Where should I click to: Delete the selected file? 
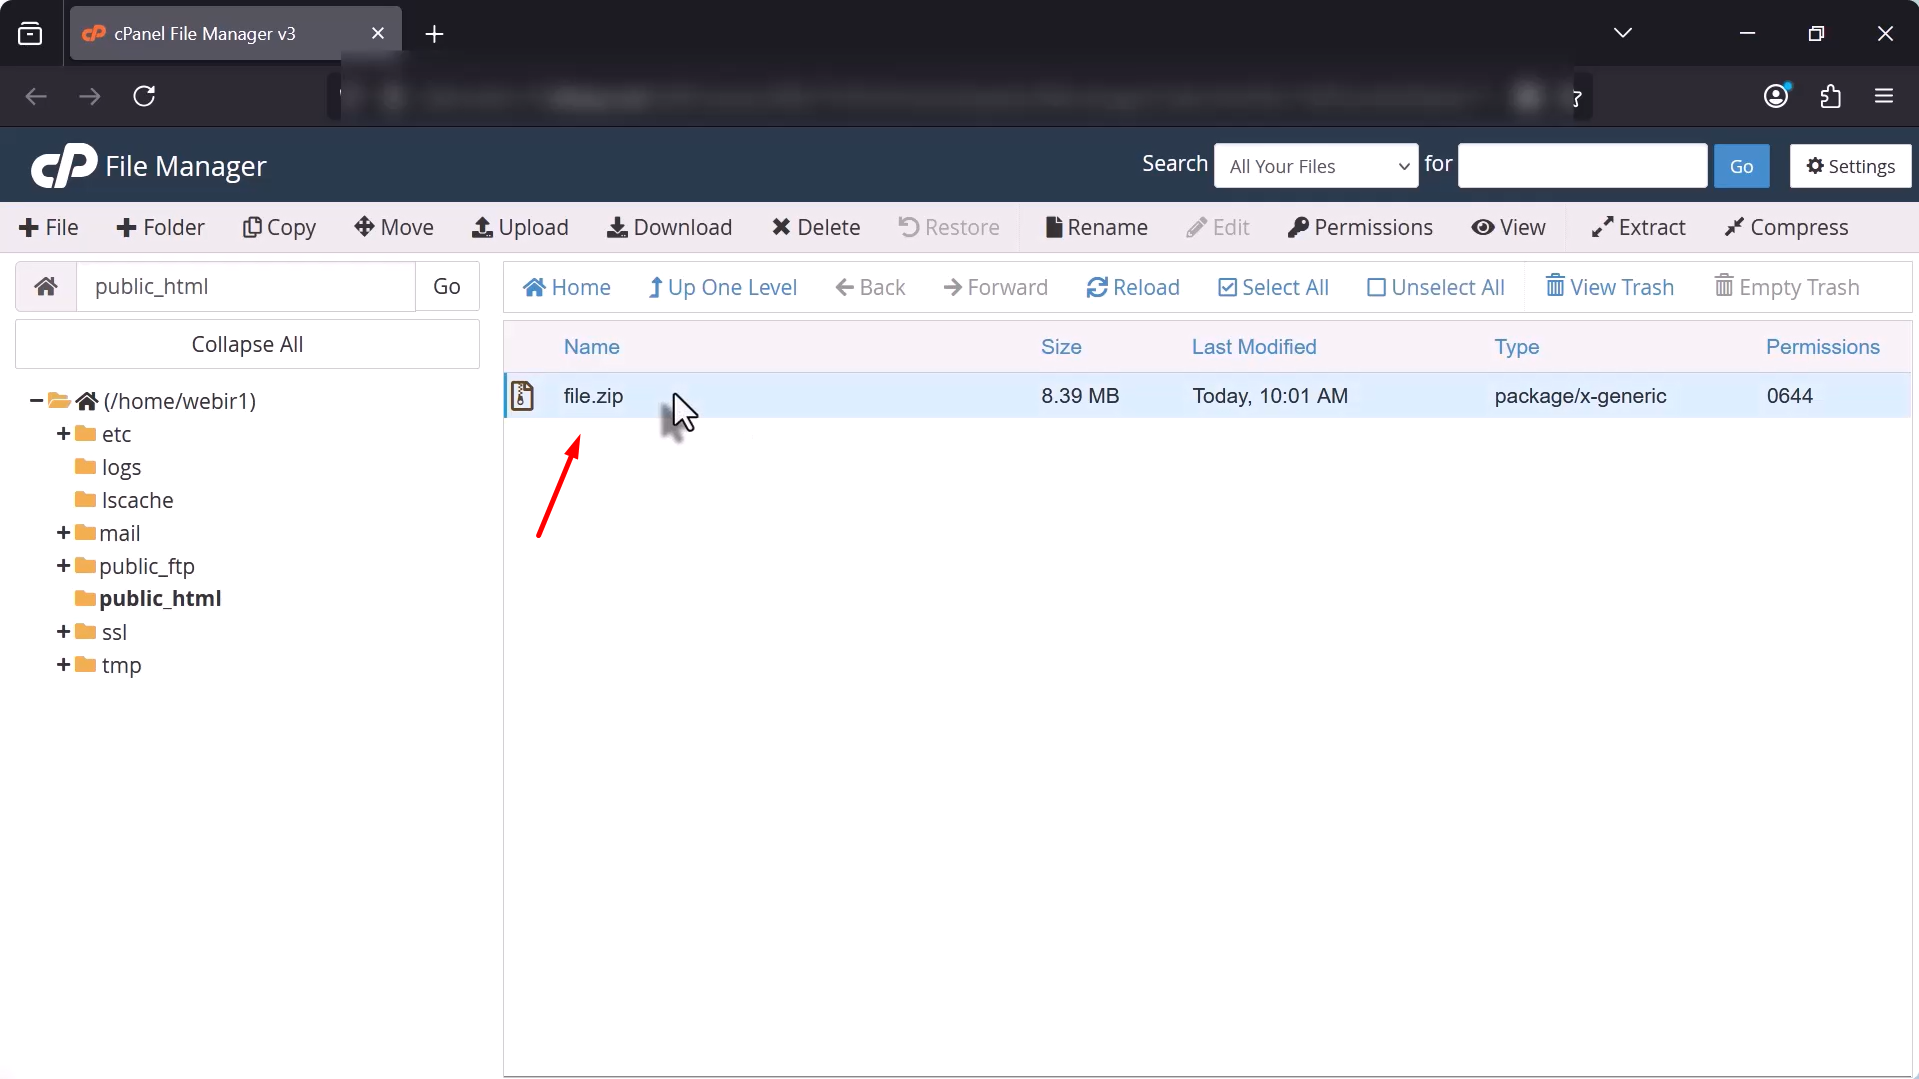point(815,228)
